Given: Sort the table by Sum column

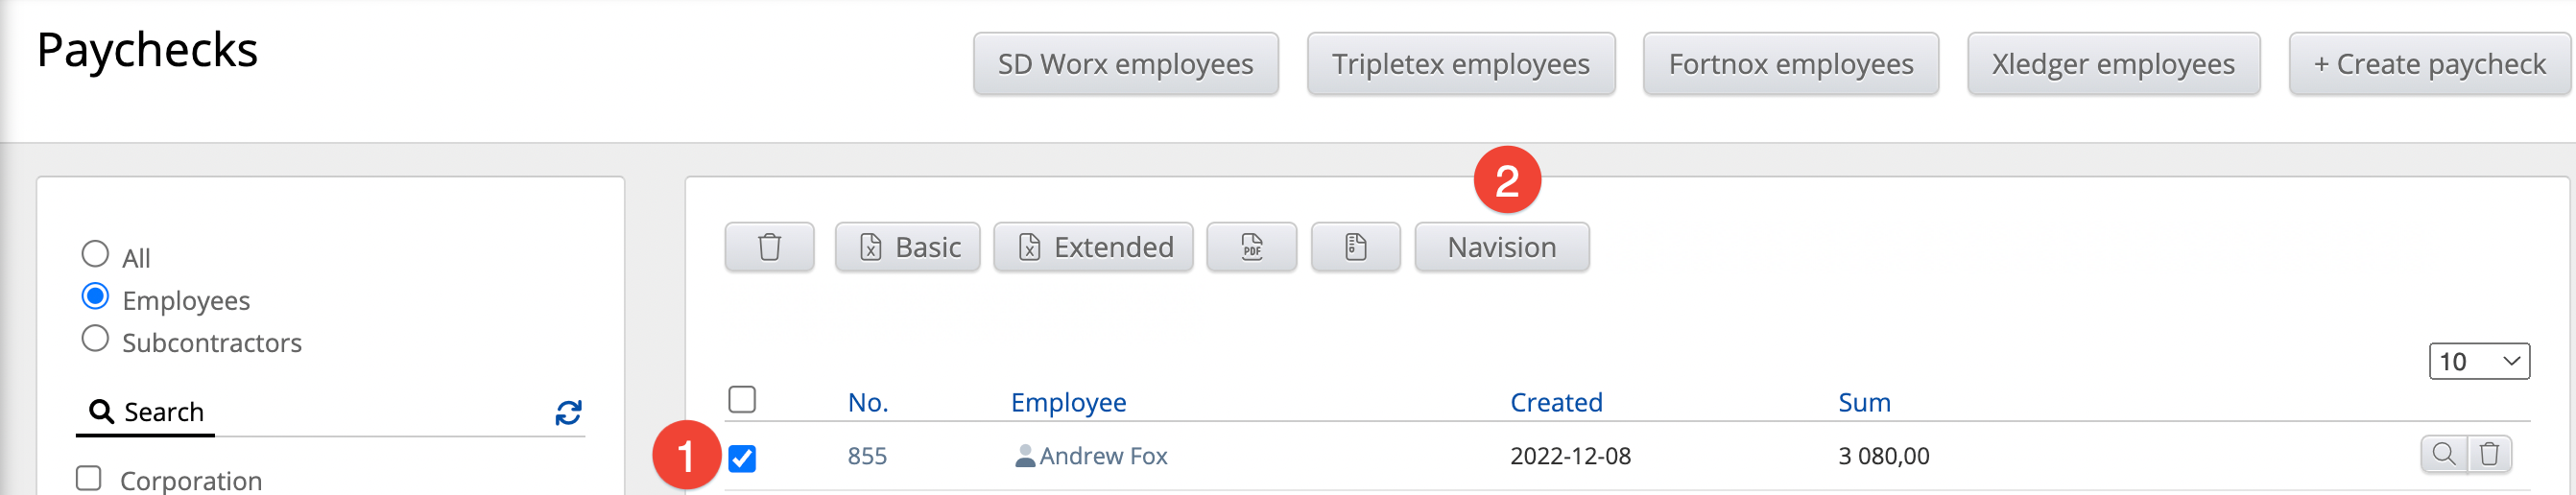Looking at the screenshot, I should (1863, 402).
